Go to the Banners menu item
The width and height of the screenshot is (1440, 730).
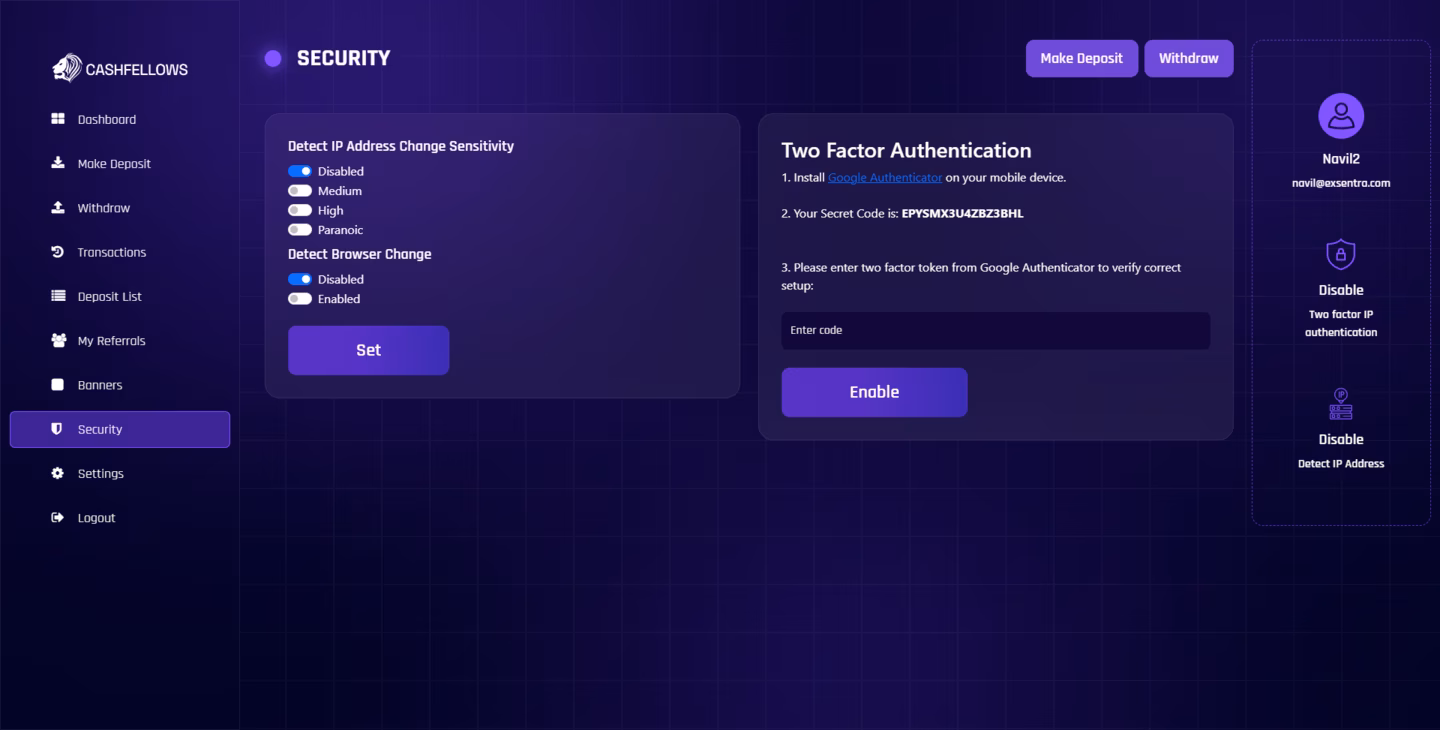tap(100, 385)
